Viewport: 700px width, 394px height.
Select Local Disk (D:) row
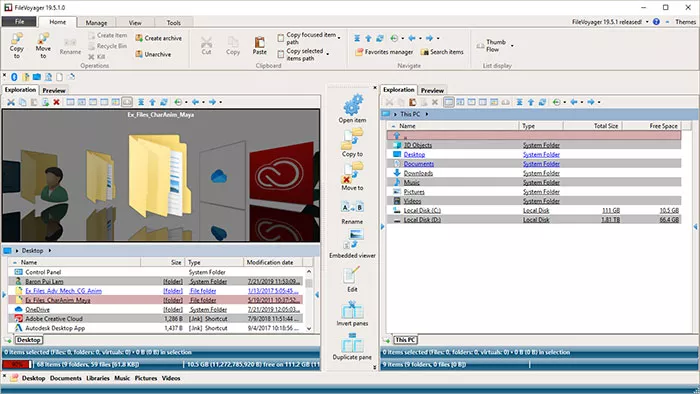click(x=534, y=220)
